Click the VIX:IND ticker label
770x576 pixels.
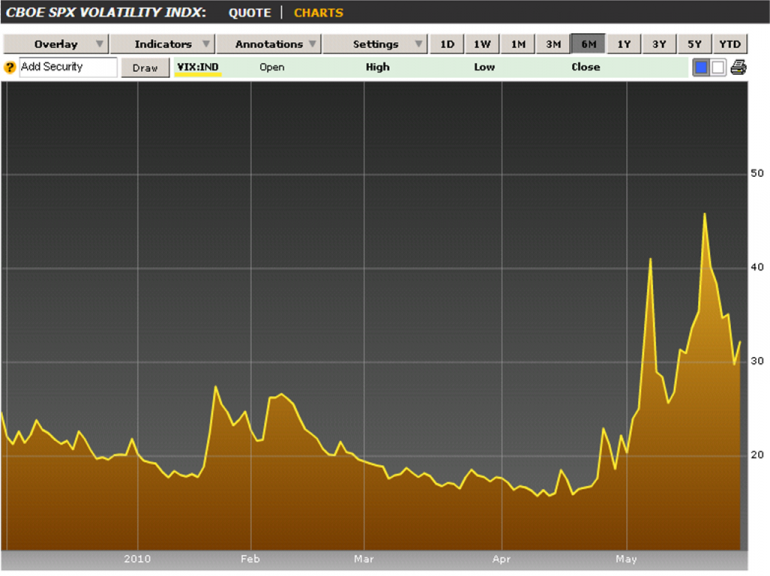[198, 67]
